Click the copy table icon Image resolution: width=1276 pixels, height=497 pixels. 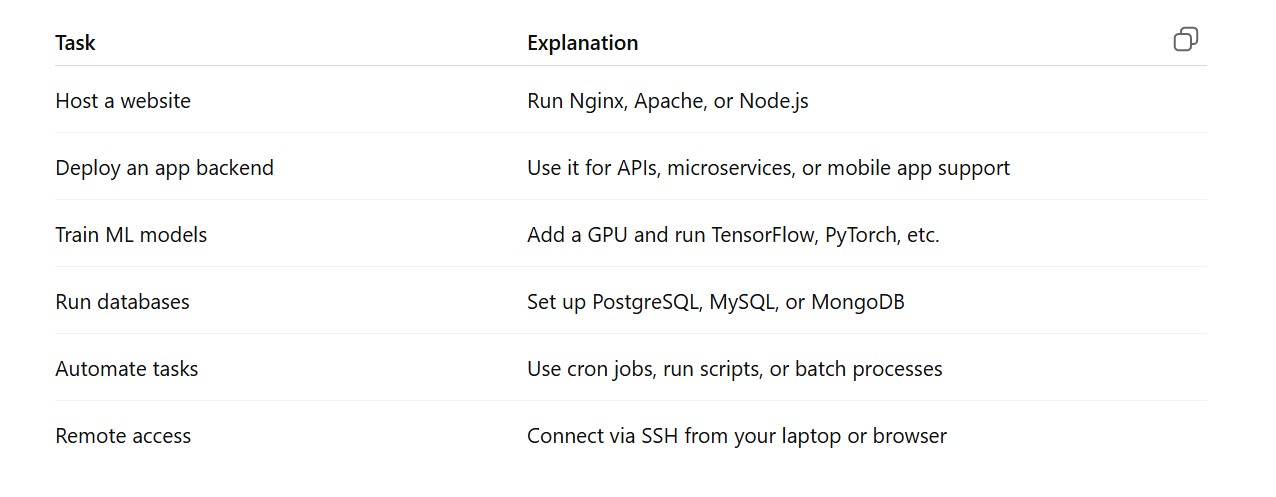pos(1185,40)
